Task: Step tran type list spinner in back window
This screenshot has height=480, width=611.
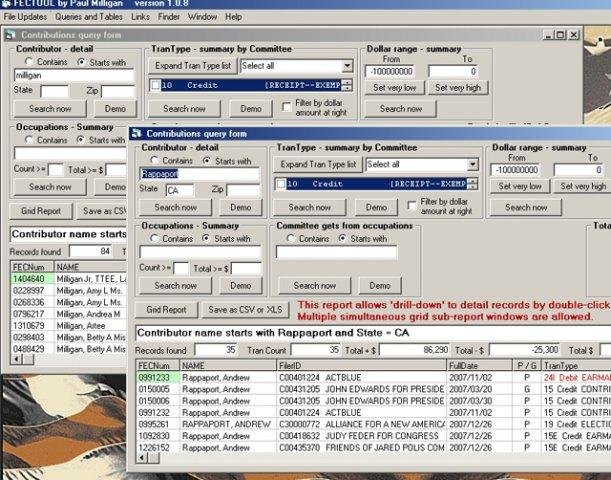Action: click(347, 85)
